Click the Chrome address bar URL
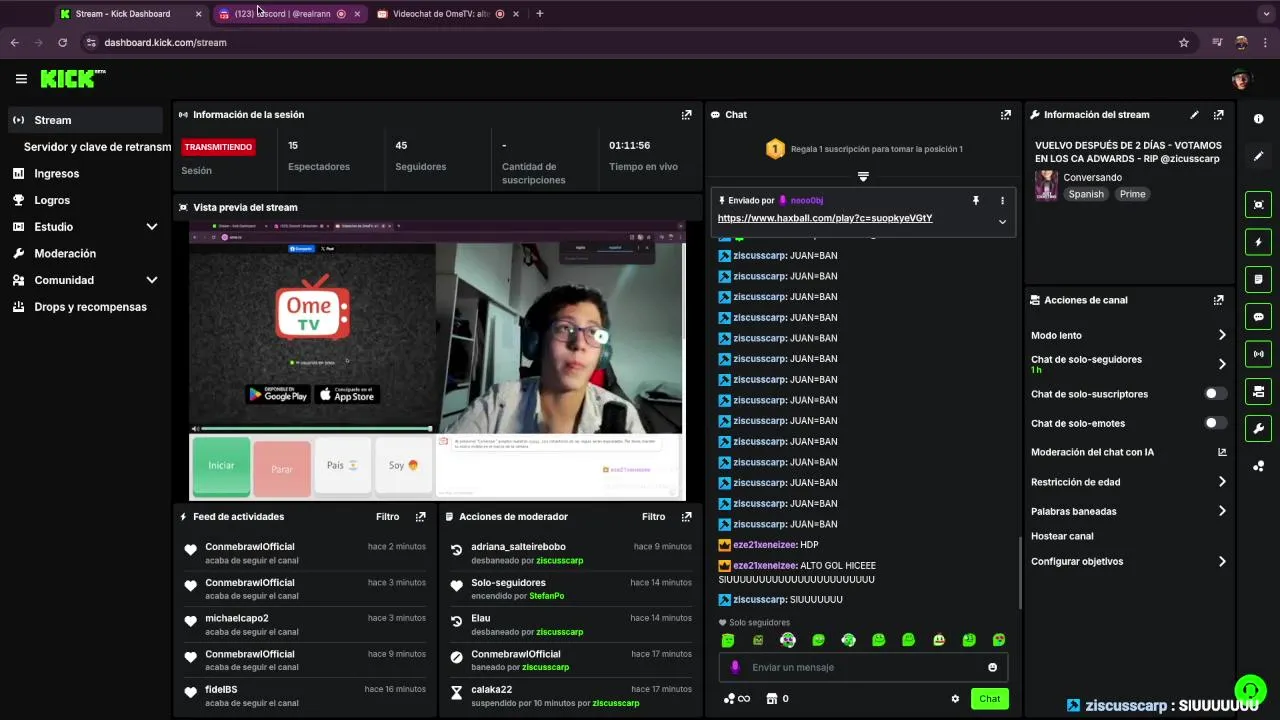 pos(165,43)
